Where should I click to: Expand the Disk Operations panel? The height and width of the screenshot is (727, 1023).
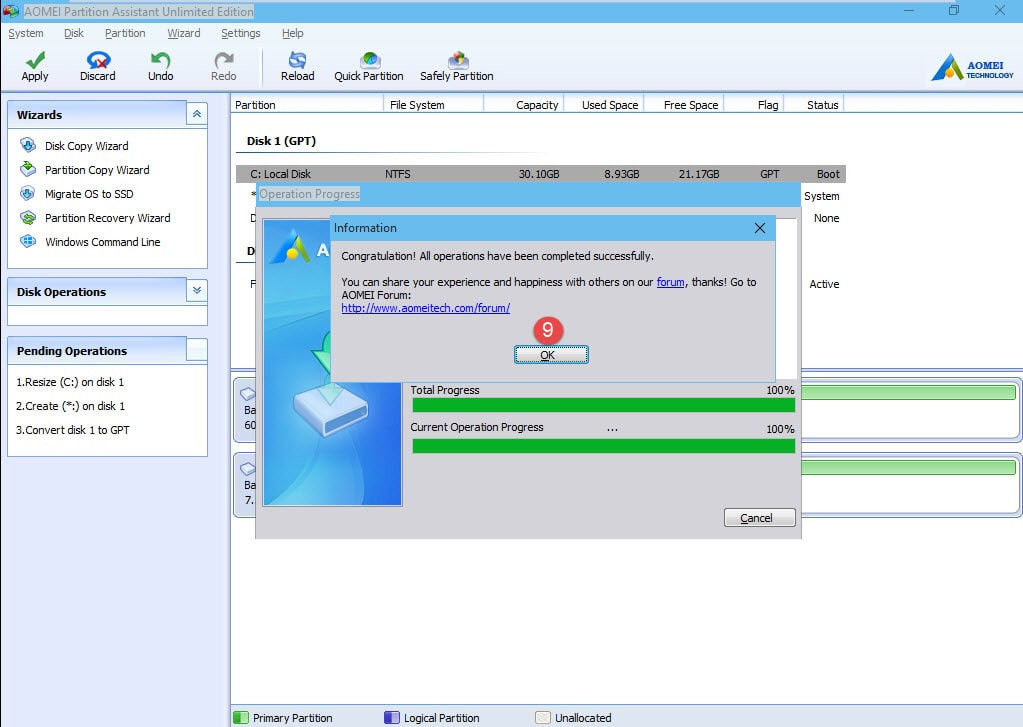pyautogui.click(x=197, y=291)
